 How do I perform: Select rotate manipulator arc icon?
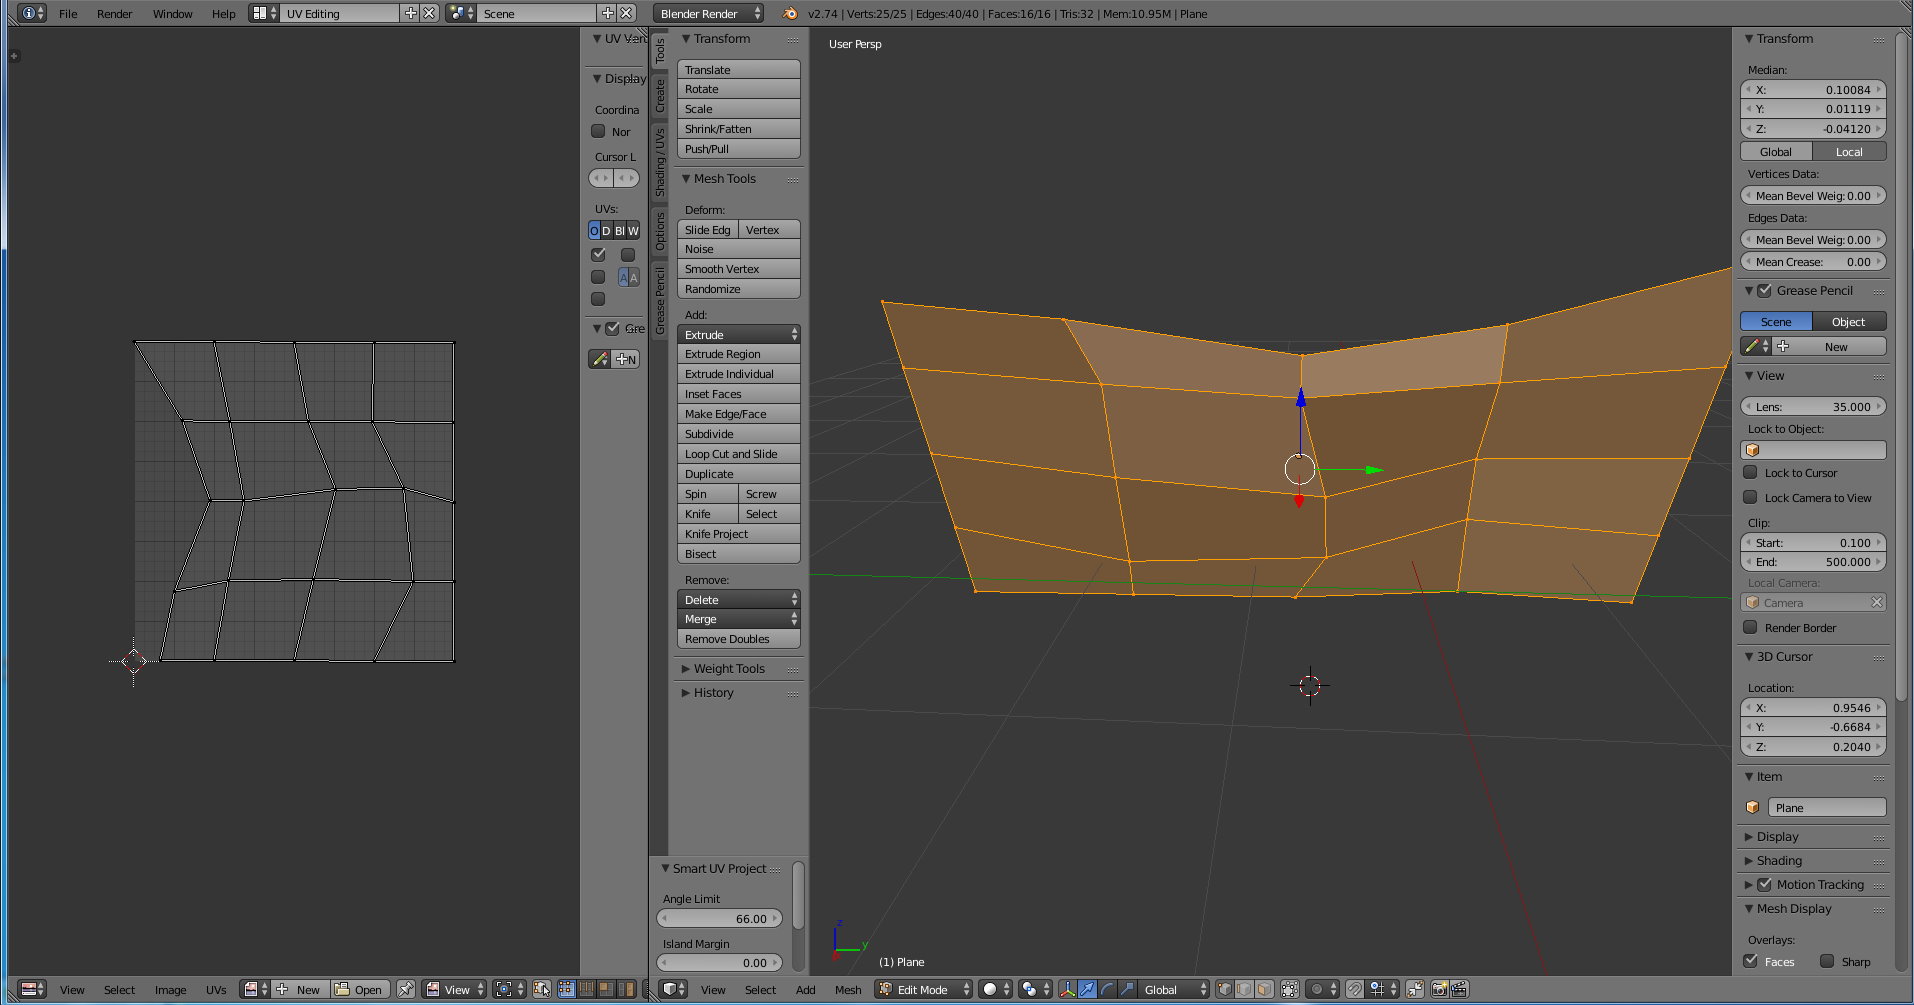(x=1107, y=989)
